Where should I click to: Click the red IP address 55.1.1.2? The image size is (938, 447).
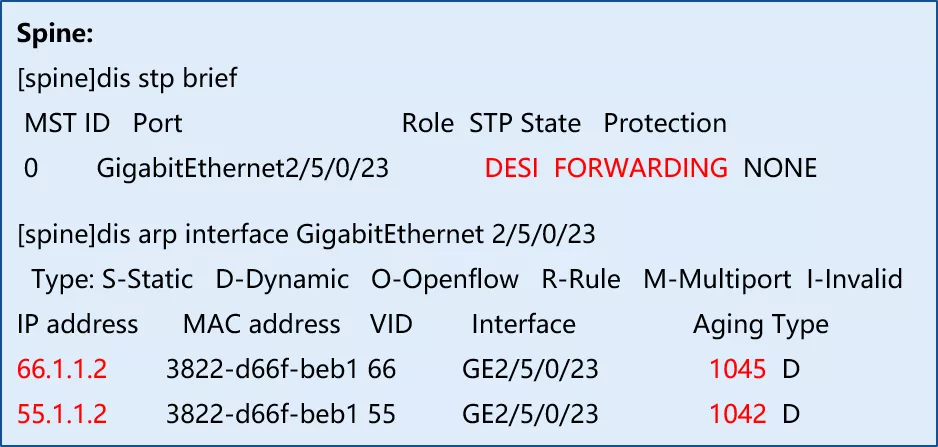click(x=62, y=413)
